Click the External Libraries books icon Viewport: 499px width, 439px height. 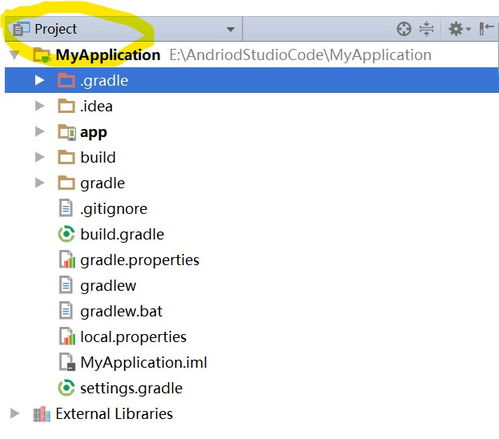(x=42, y=414)
